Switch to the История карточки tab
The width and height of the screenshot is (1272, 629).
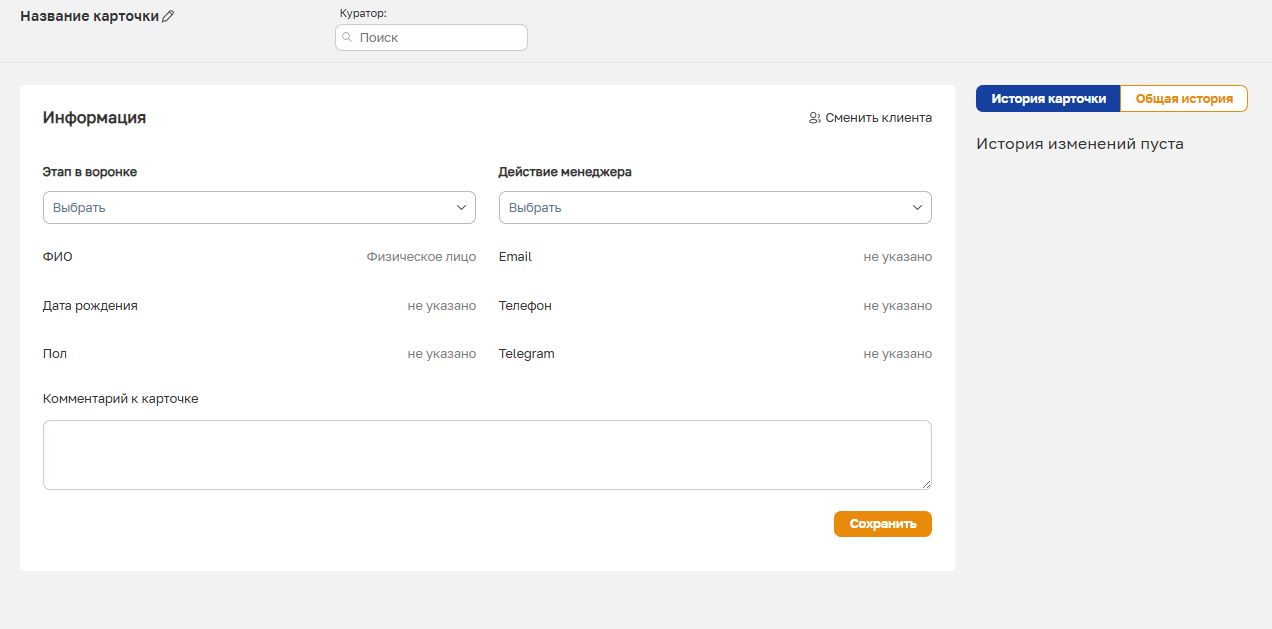pos(1048,99)
